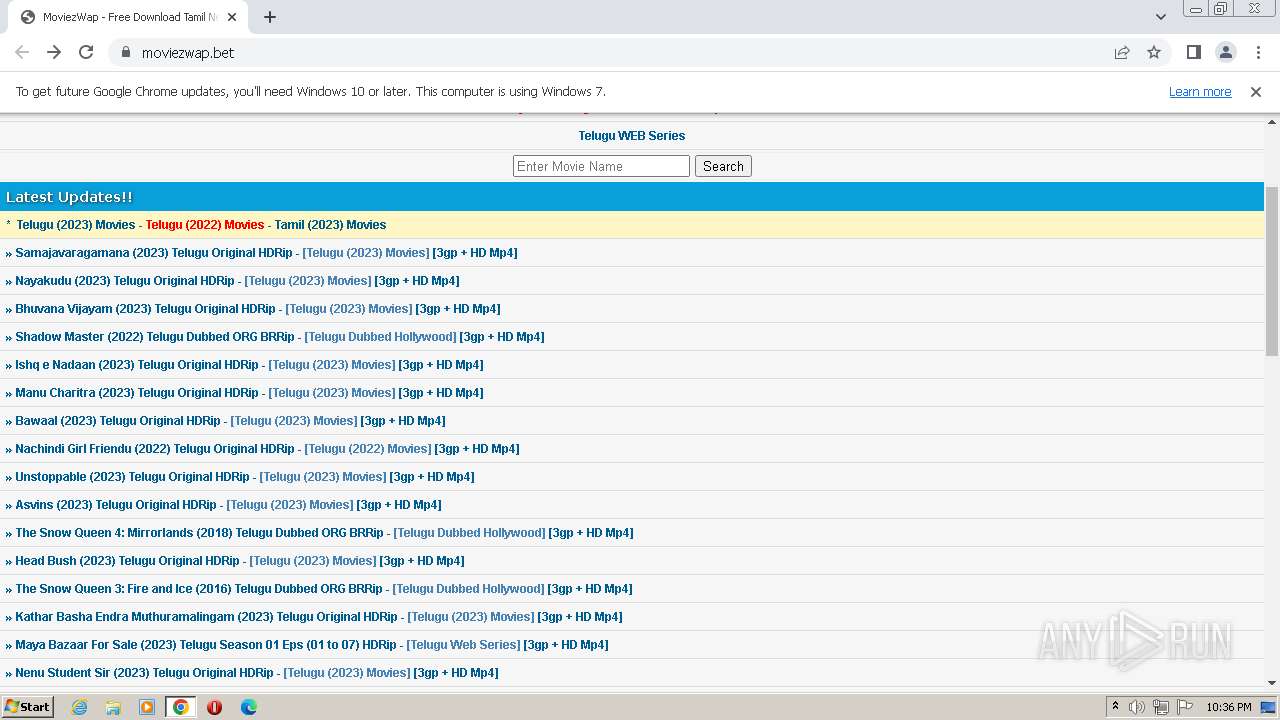Open Kathar Basha Endra Muthuramalingam (2023) link
Image resolution: width=1280 pixels, height=720 pixels.
point(206,617)
